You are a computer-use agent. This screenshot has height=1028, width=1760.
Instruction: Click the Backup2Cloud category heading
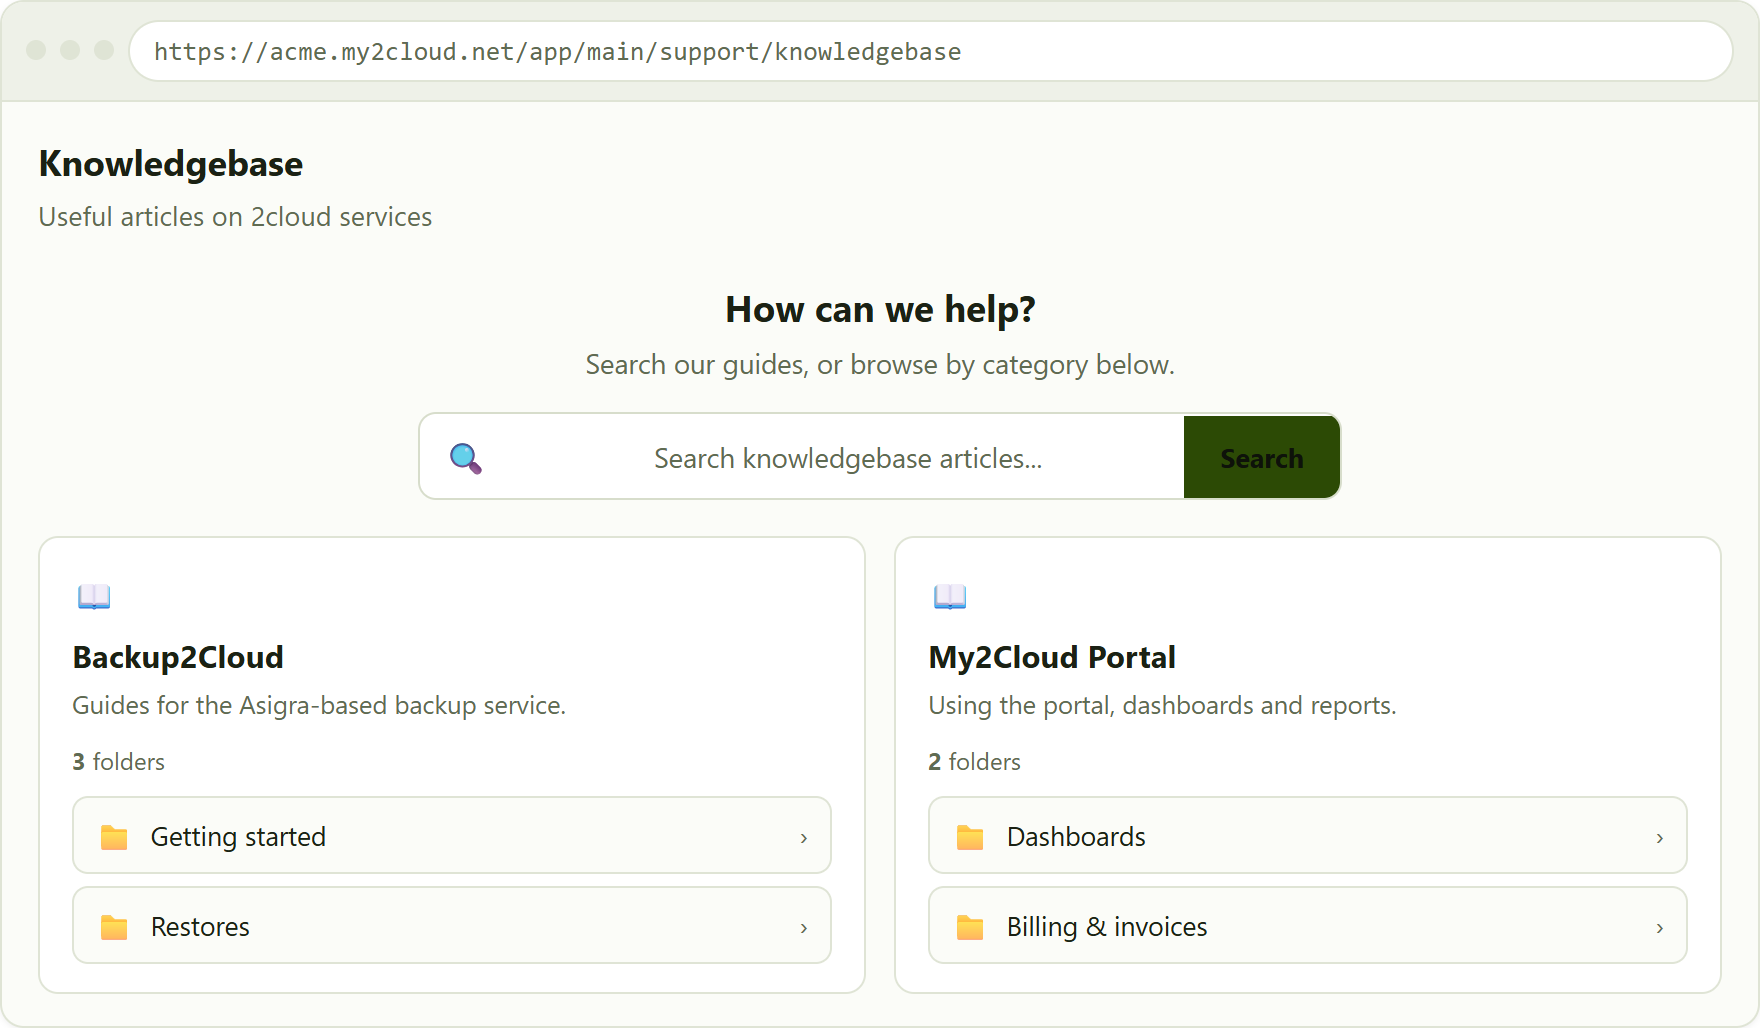[x=178, y=657]
